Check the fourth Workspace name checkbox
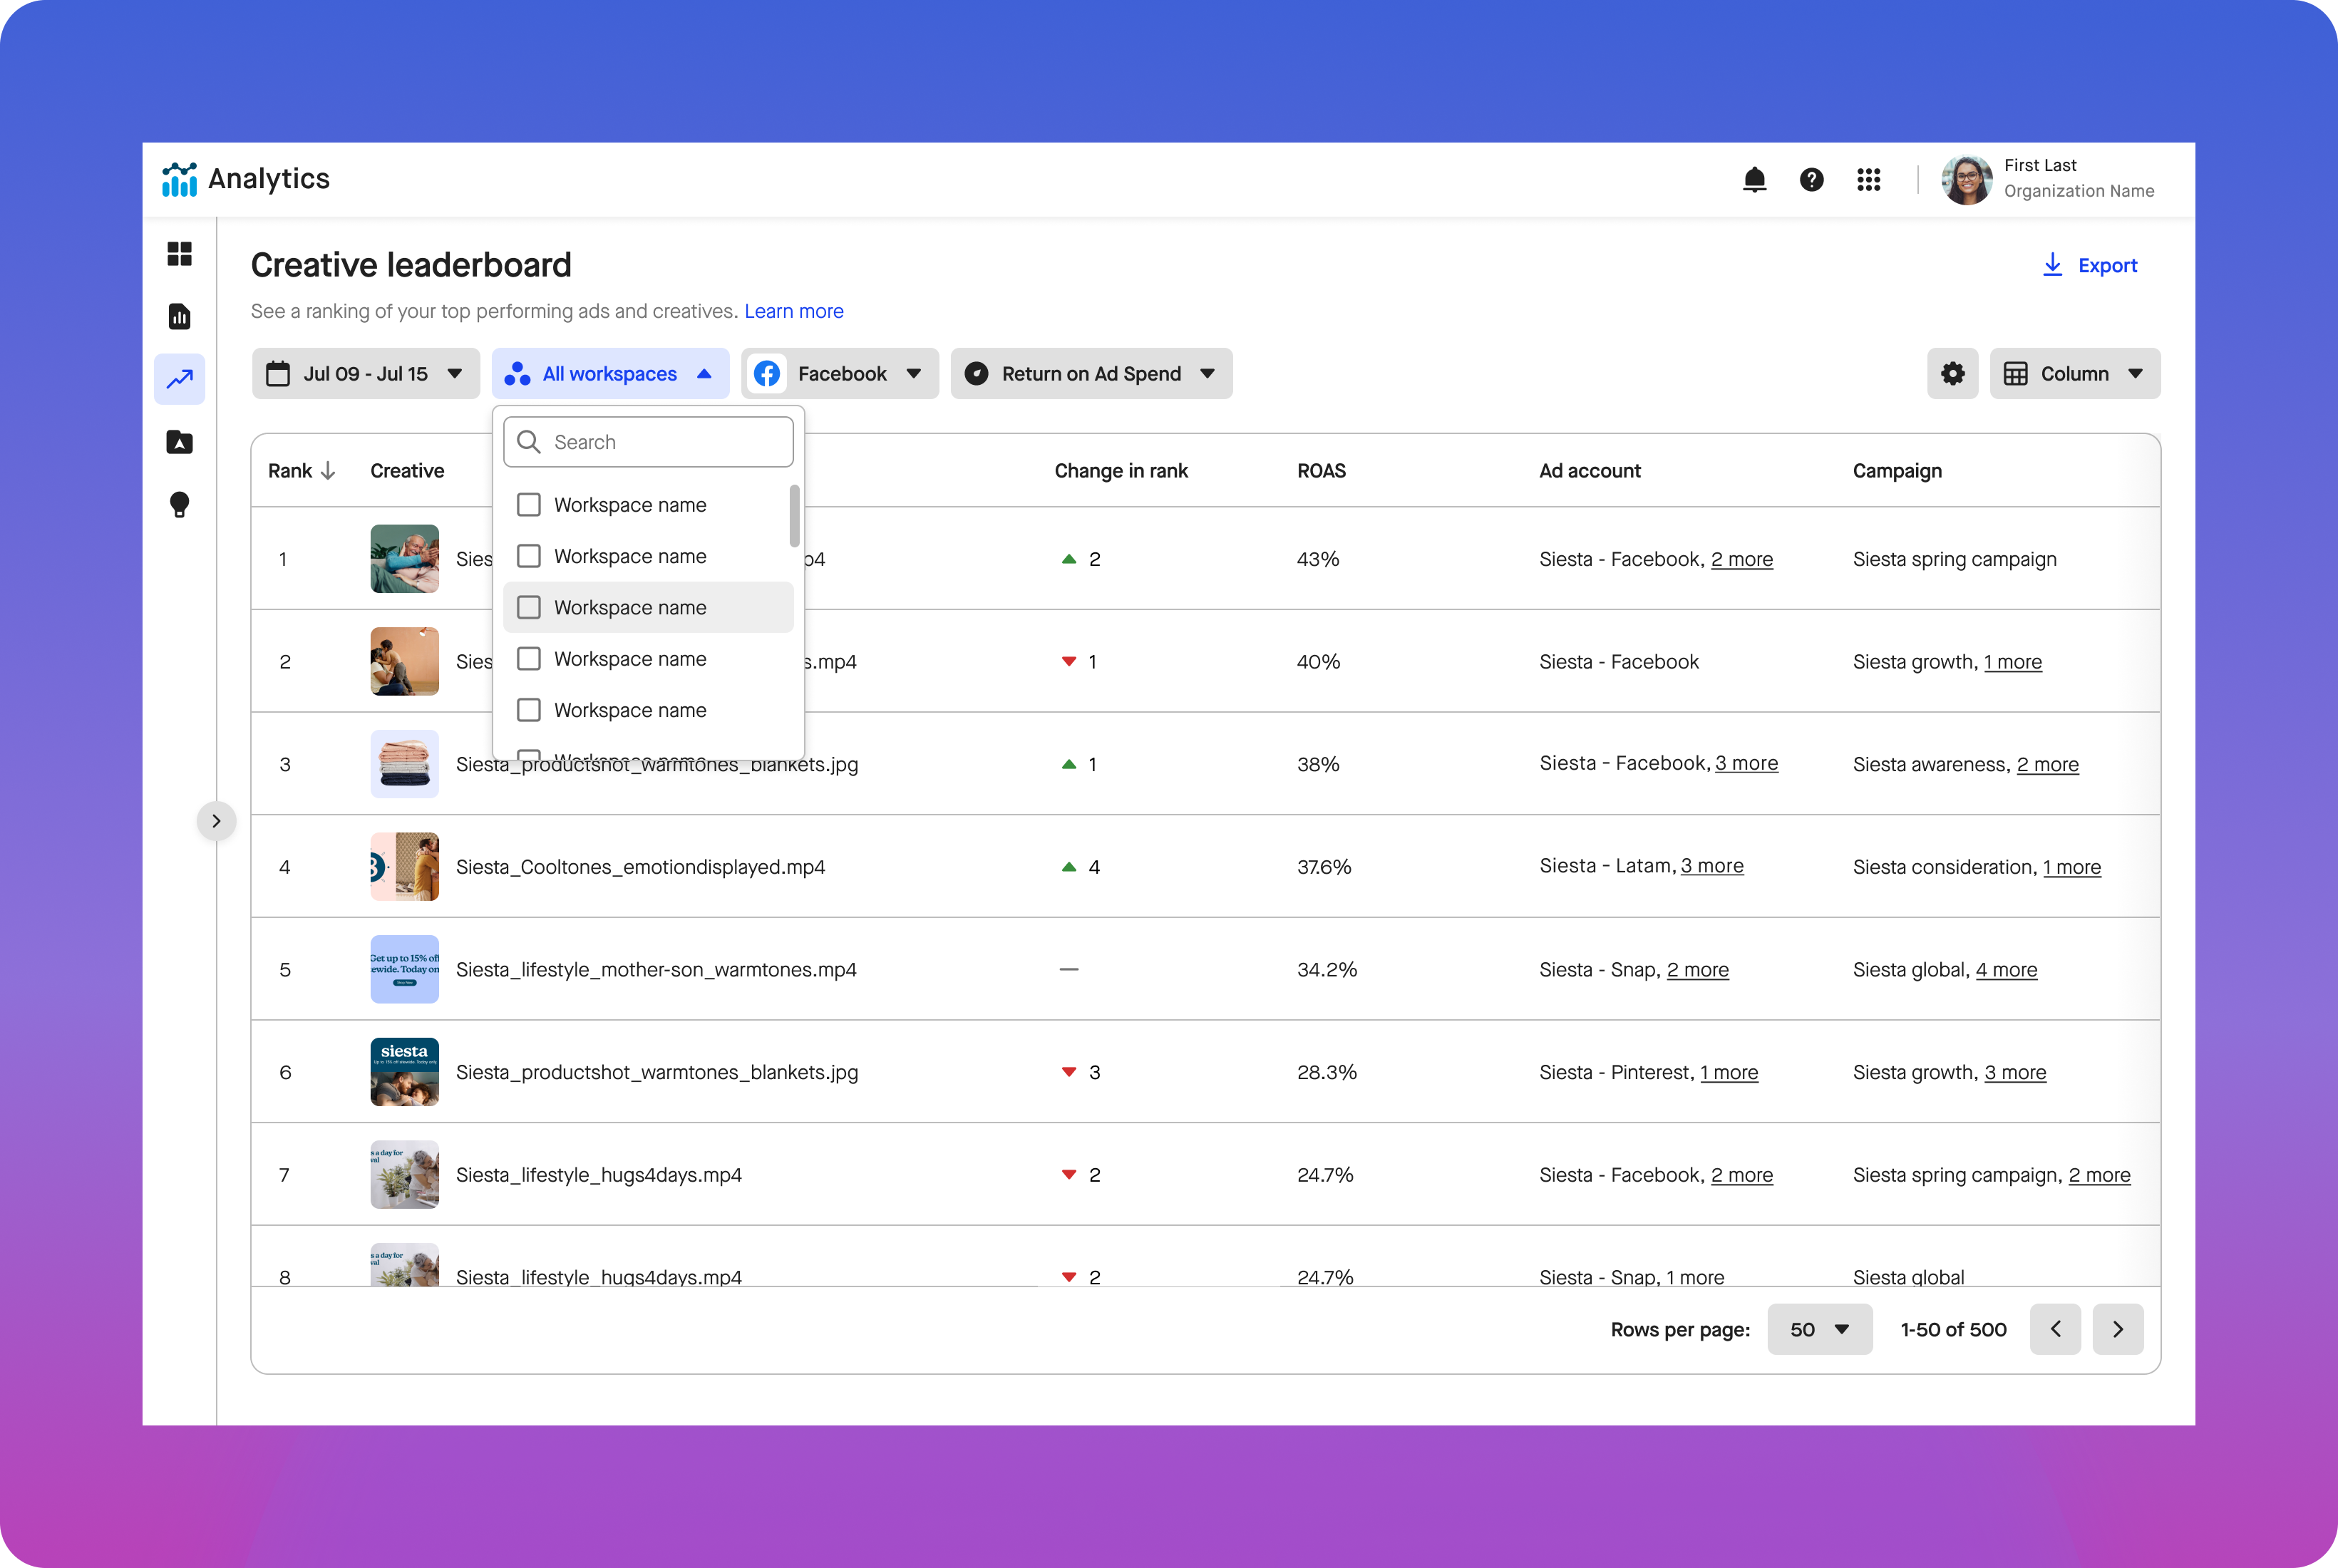 click(529, 659)
